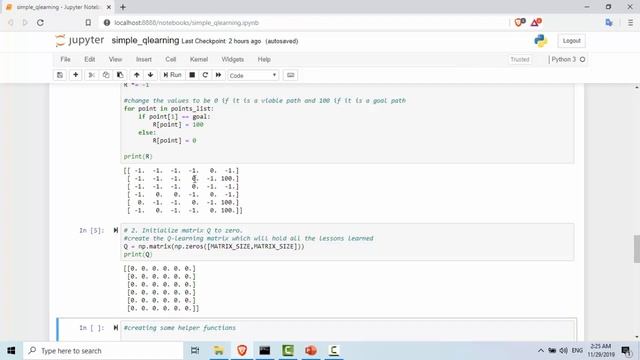Click the Jupyter logo to go home
This screenshot has height=360, width=640.
80,40
